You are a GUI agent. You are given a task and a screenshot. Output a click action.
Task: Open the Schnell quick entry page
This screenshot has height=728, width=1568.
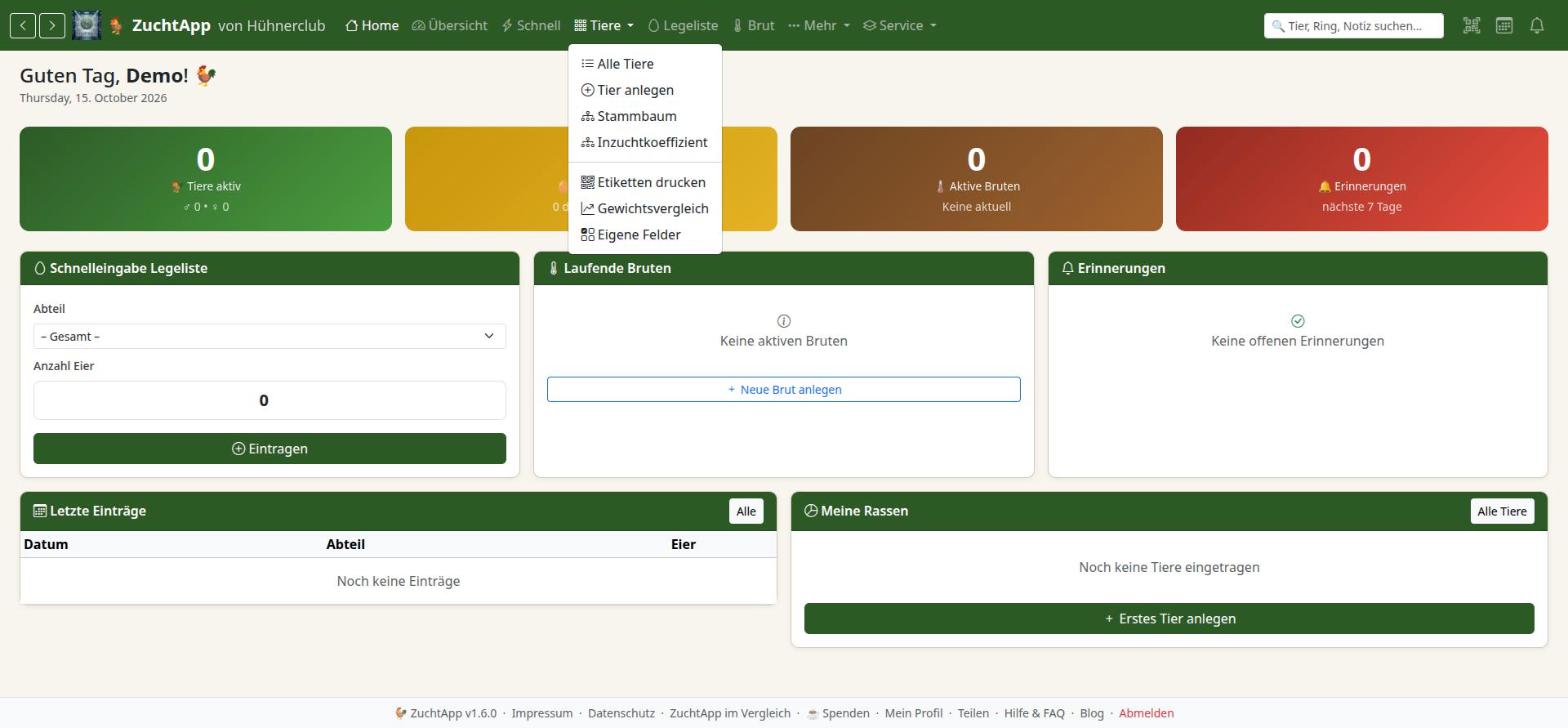[x=531, y=26]
